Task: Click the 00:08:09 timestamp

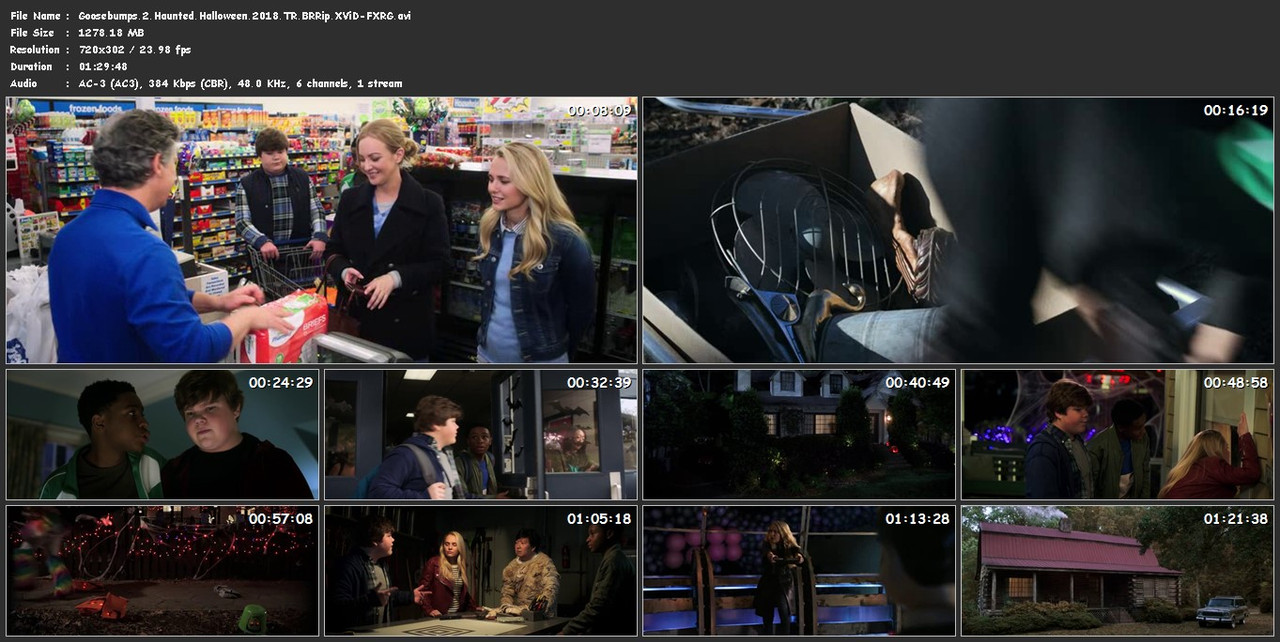Action: click(x=599, y=110)
